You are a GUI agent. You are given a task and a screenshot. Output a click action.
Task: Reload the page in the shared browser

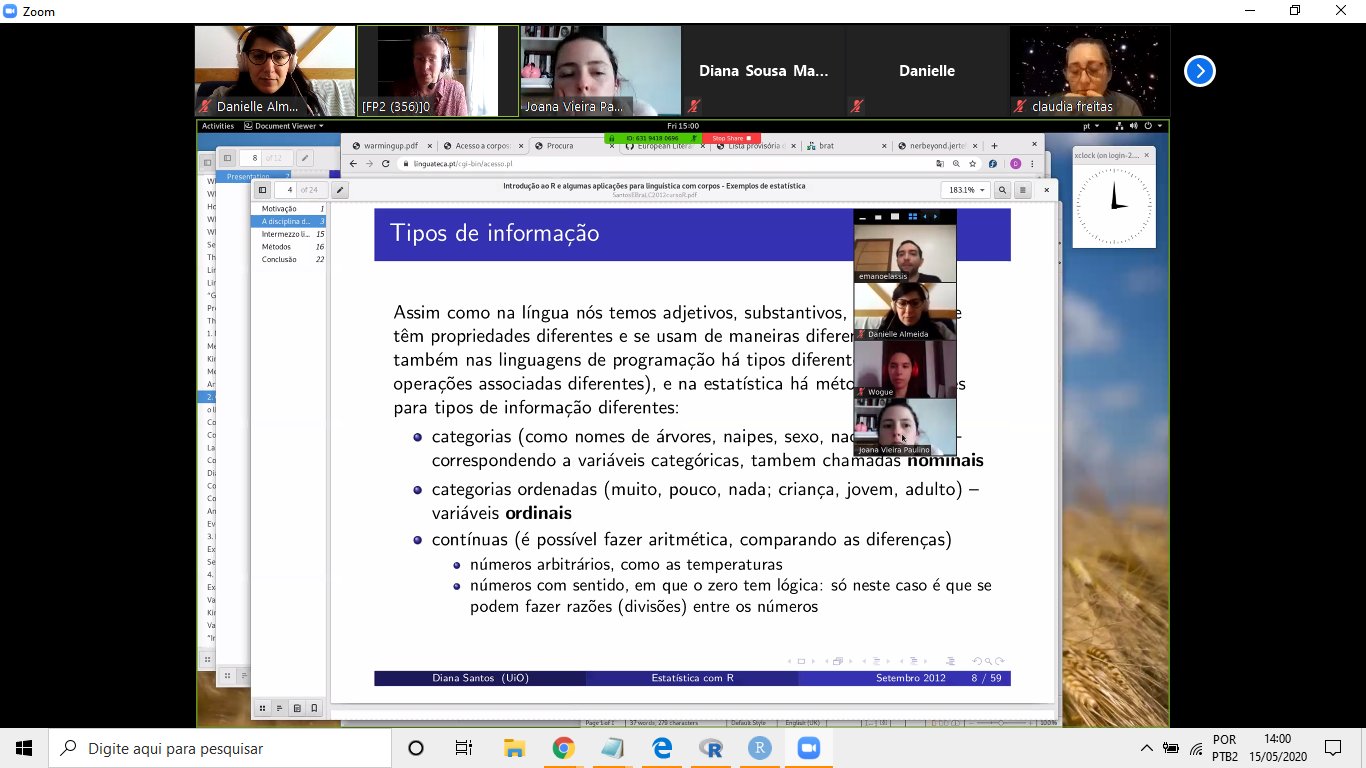point(385,163)
